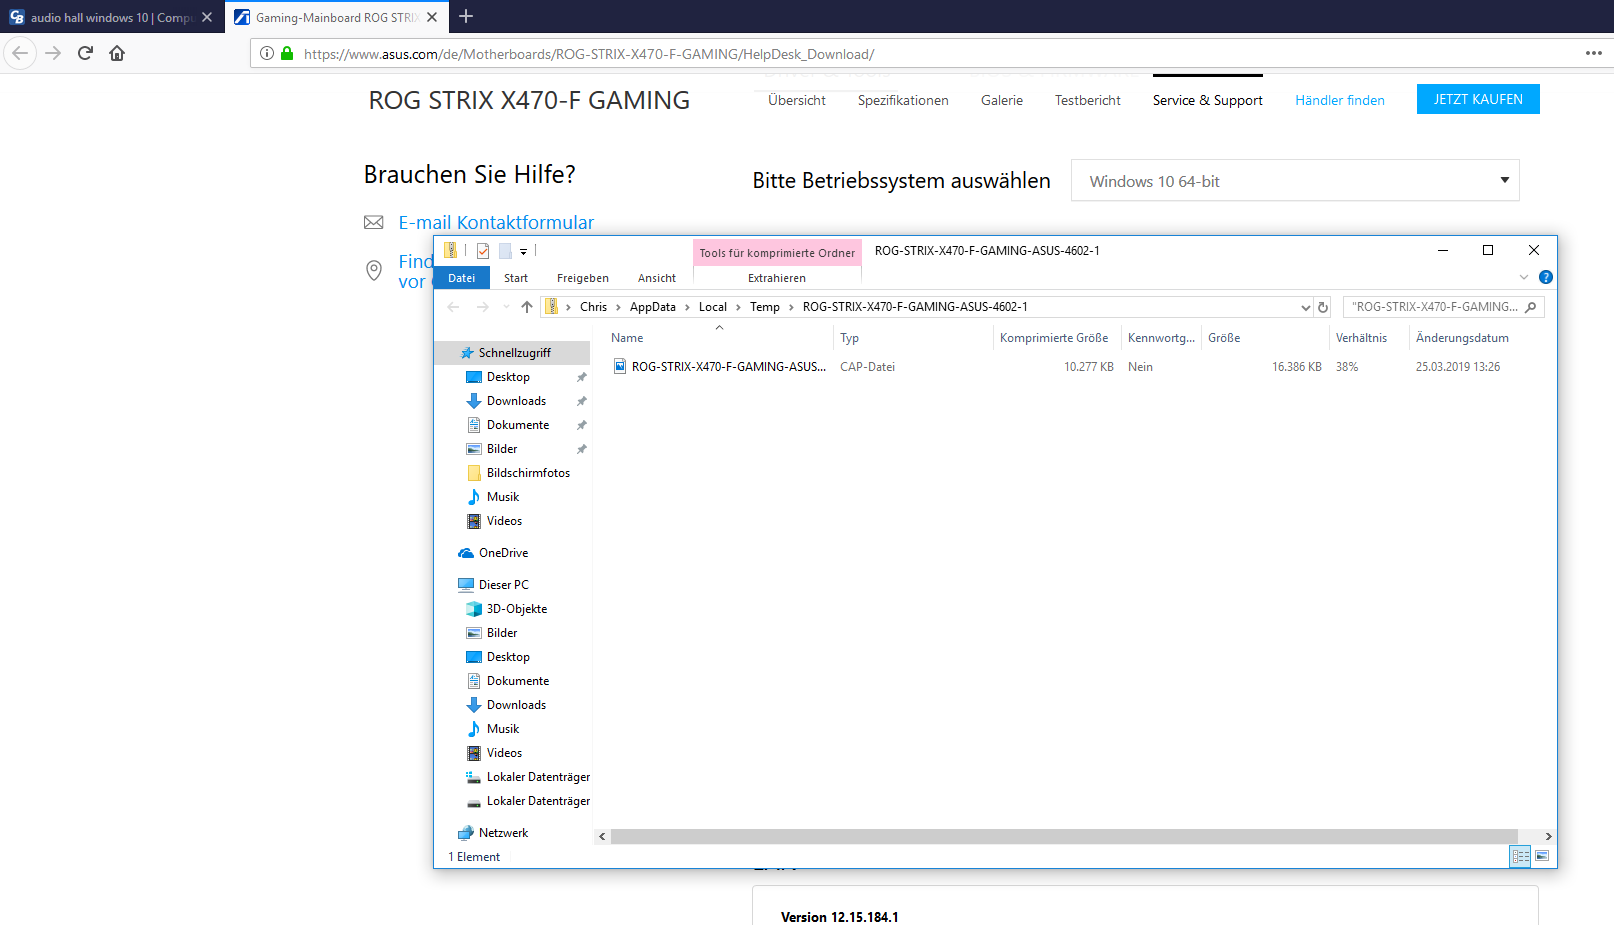The width and height of the screenshot is (1614, 925).
Task: Select Dieser PC in navigation pane
Action: click(503, 585)
